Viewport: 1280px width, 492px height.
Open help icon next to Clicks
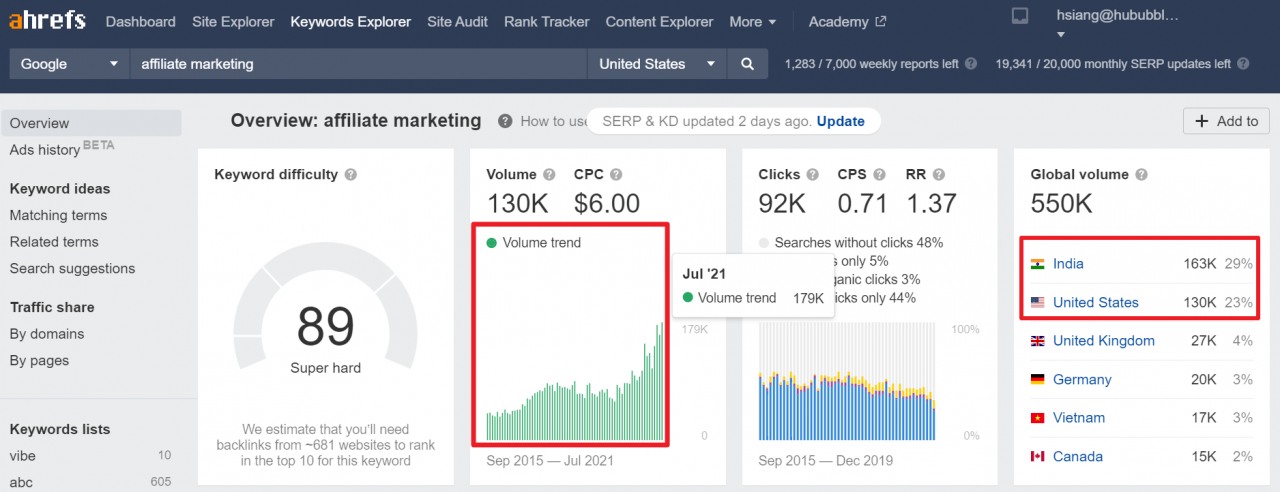(813, 174)
